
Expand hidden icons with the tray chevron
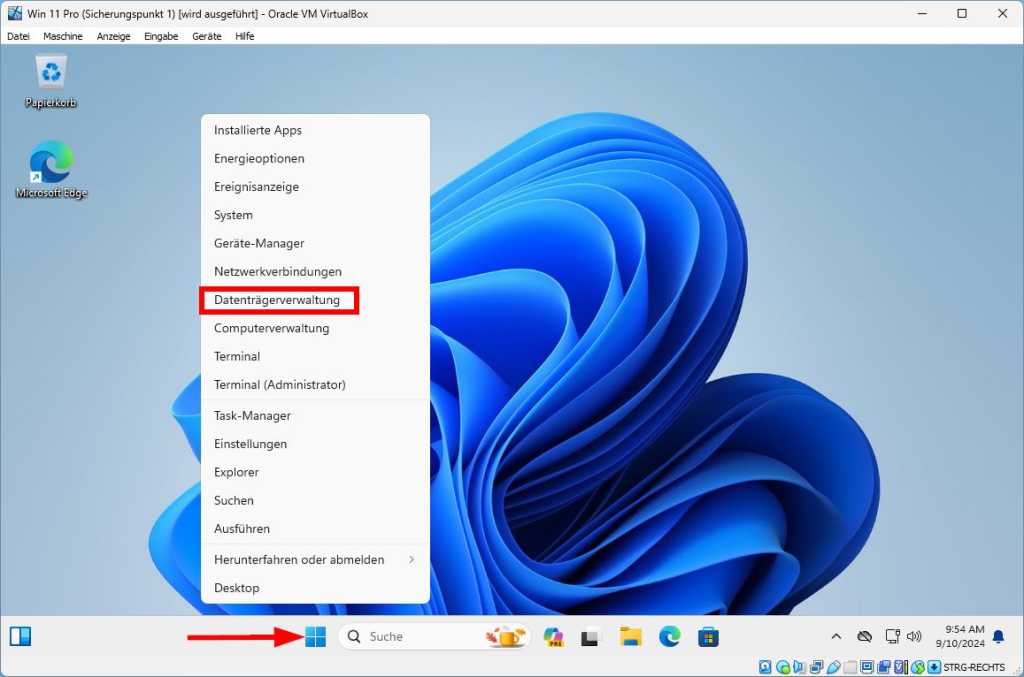pos(836,636)
